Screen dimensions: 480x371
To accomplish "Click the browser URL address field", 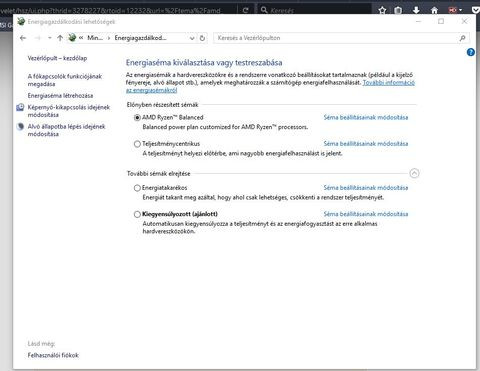I will pyautogui.click(x=117, y=10).
